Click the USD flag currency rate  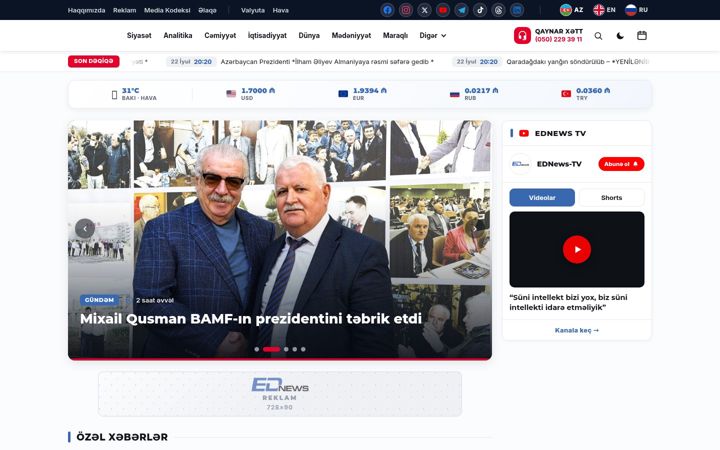pyautogui.click(x=251, y=94)
